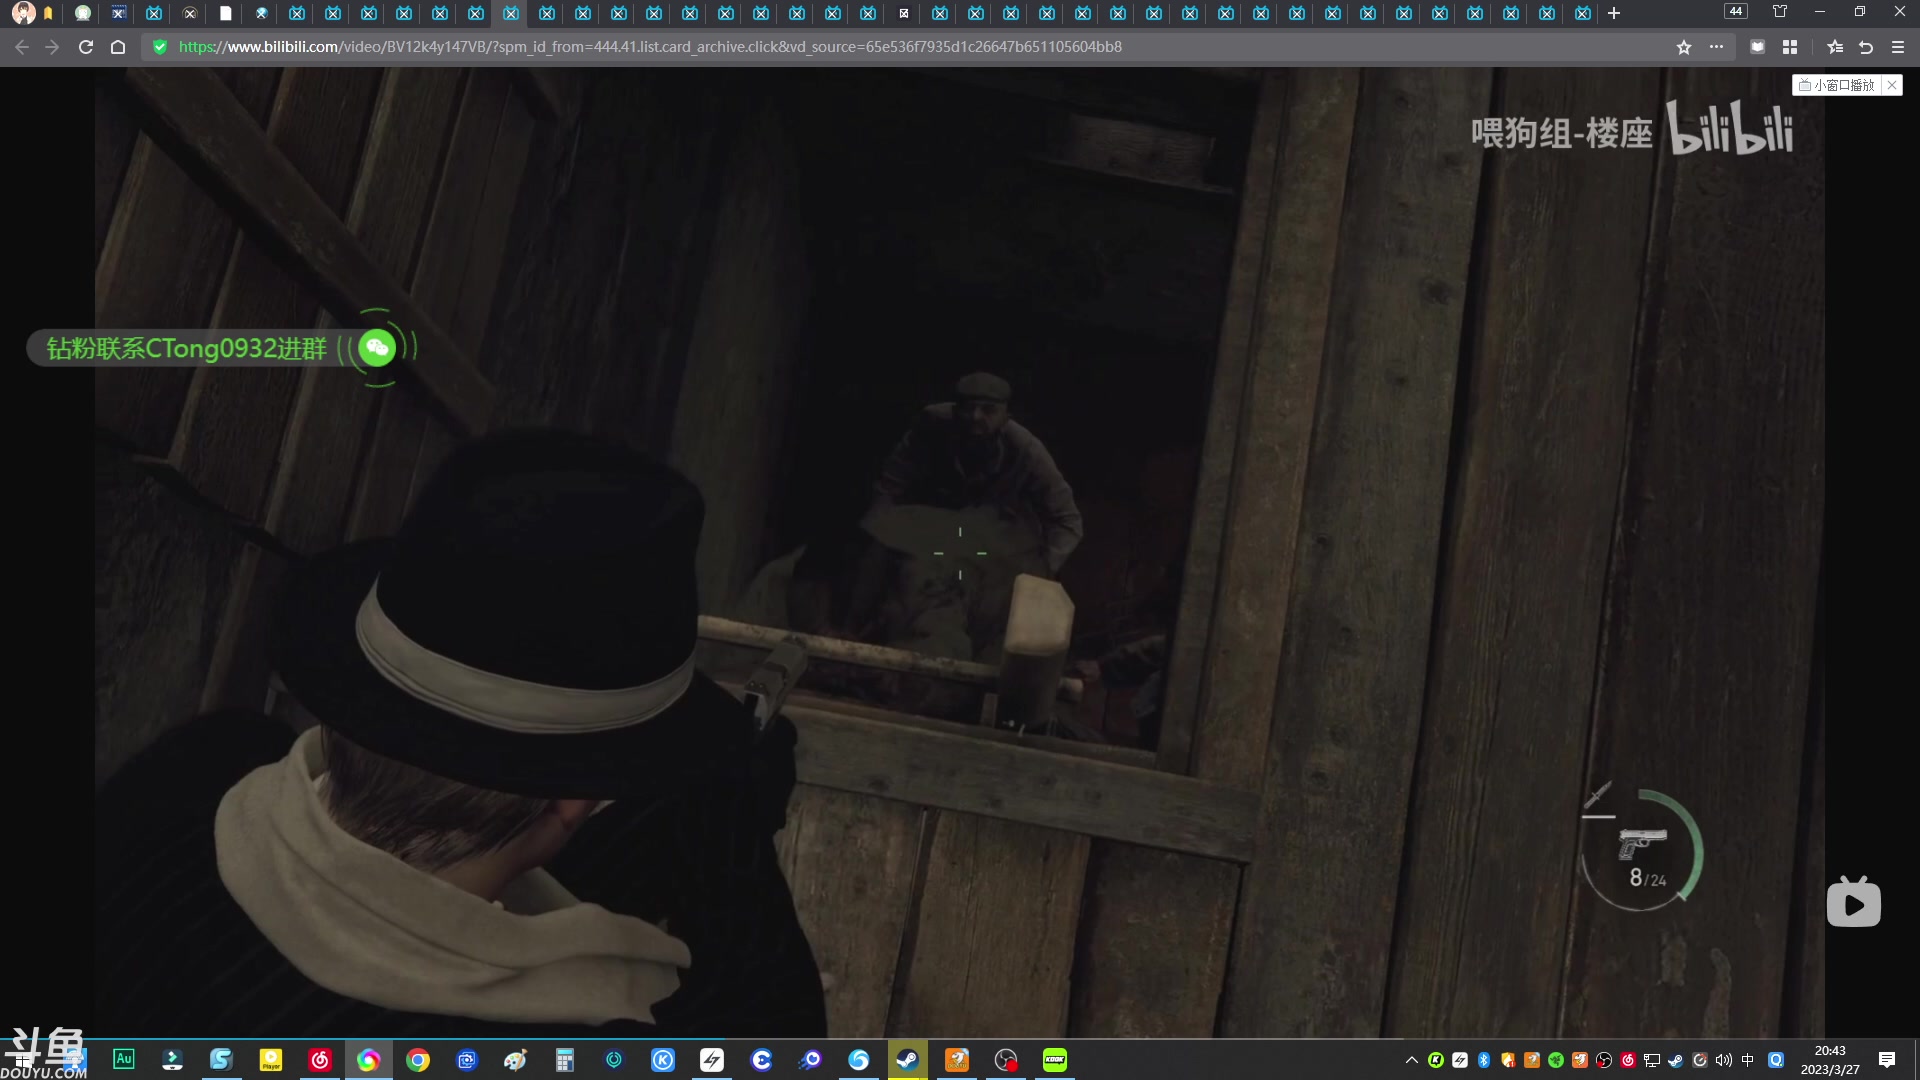Open Paint from the taskbar
Image resolution: width=1920 pixels, height=1080 pixels.
coord(515,1059)
